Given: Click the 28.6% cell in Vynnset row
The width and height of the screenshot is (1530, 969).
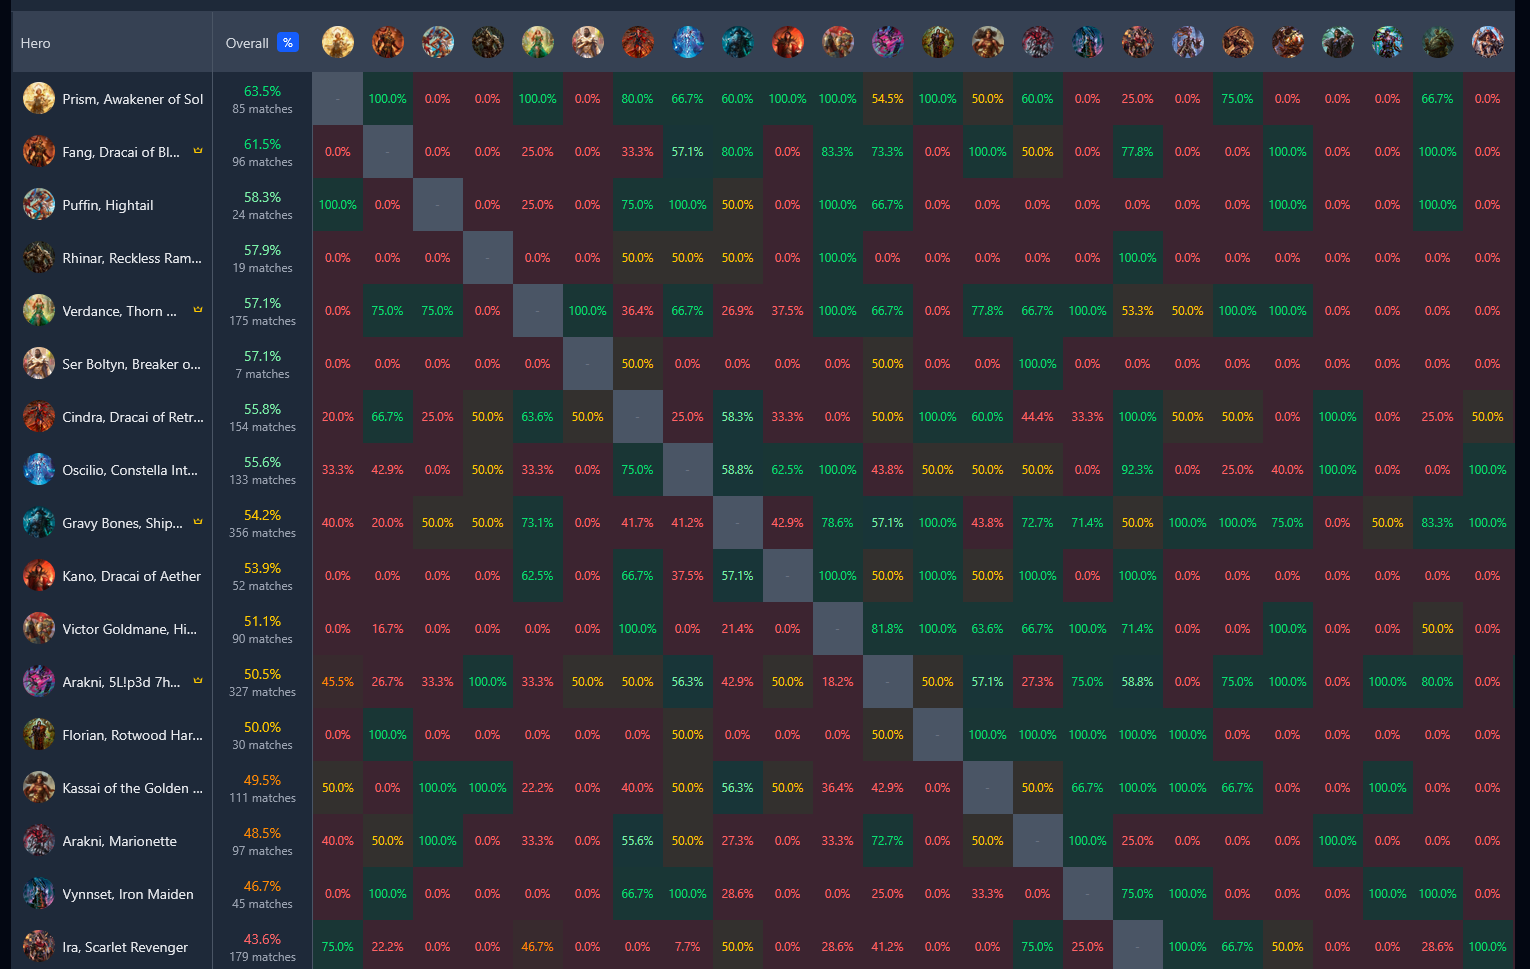Looking at the screenshot, I should click(x=738, y=894).
